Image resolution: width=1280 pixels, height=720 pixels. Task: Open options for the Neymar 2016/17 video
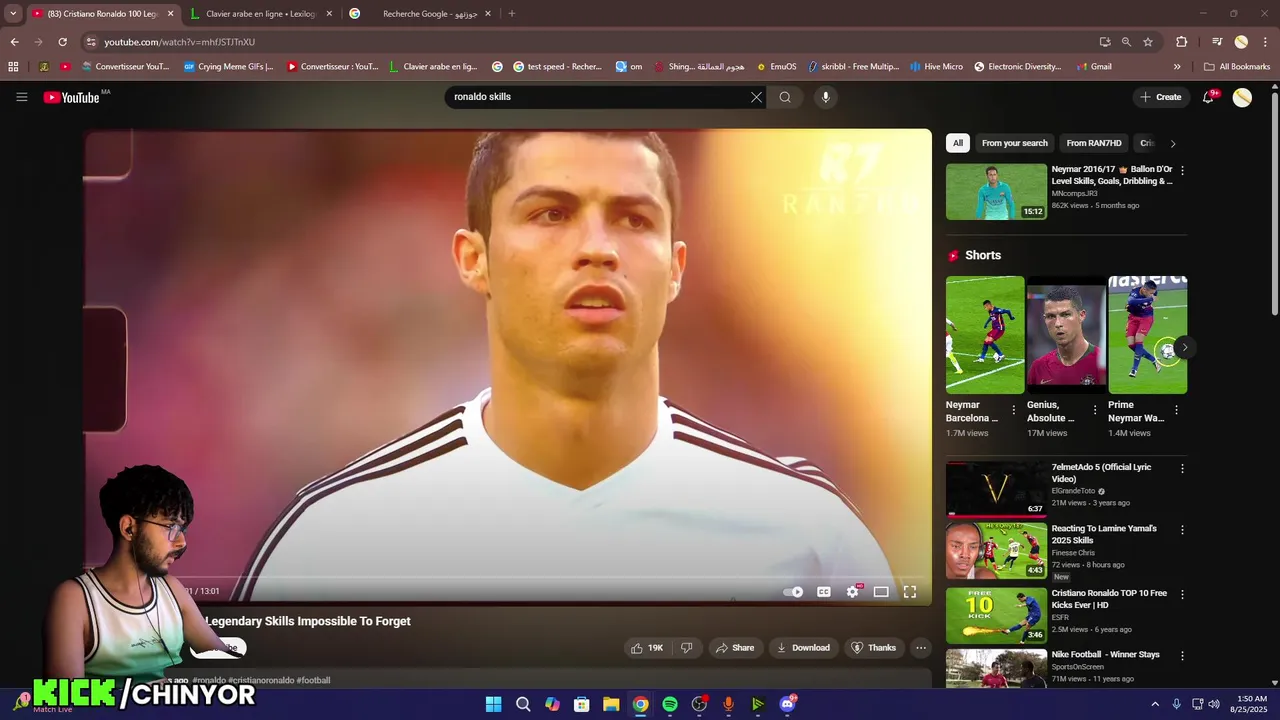(1182, 171)
